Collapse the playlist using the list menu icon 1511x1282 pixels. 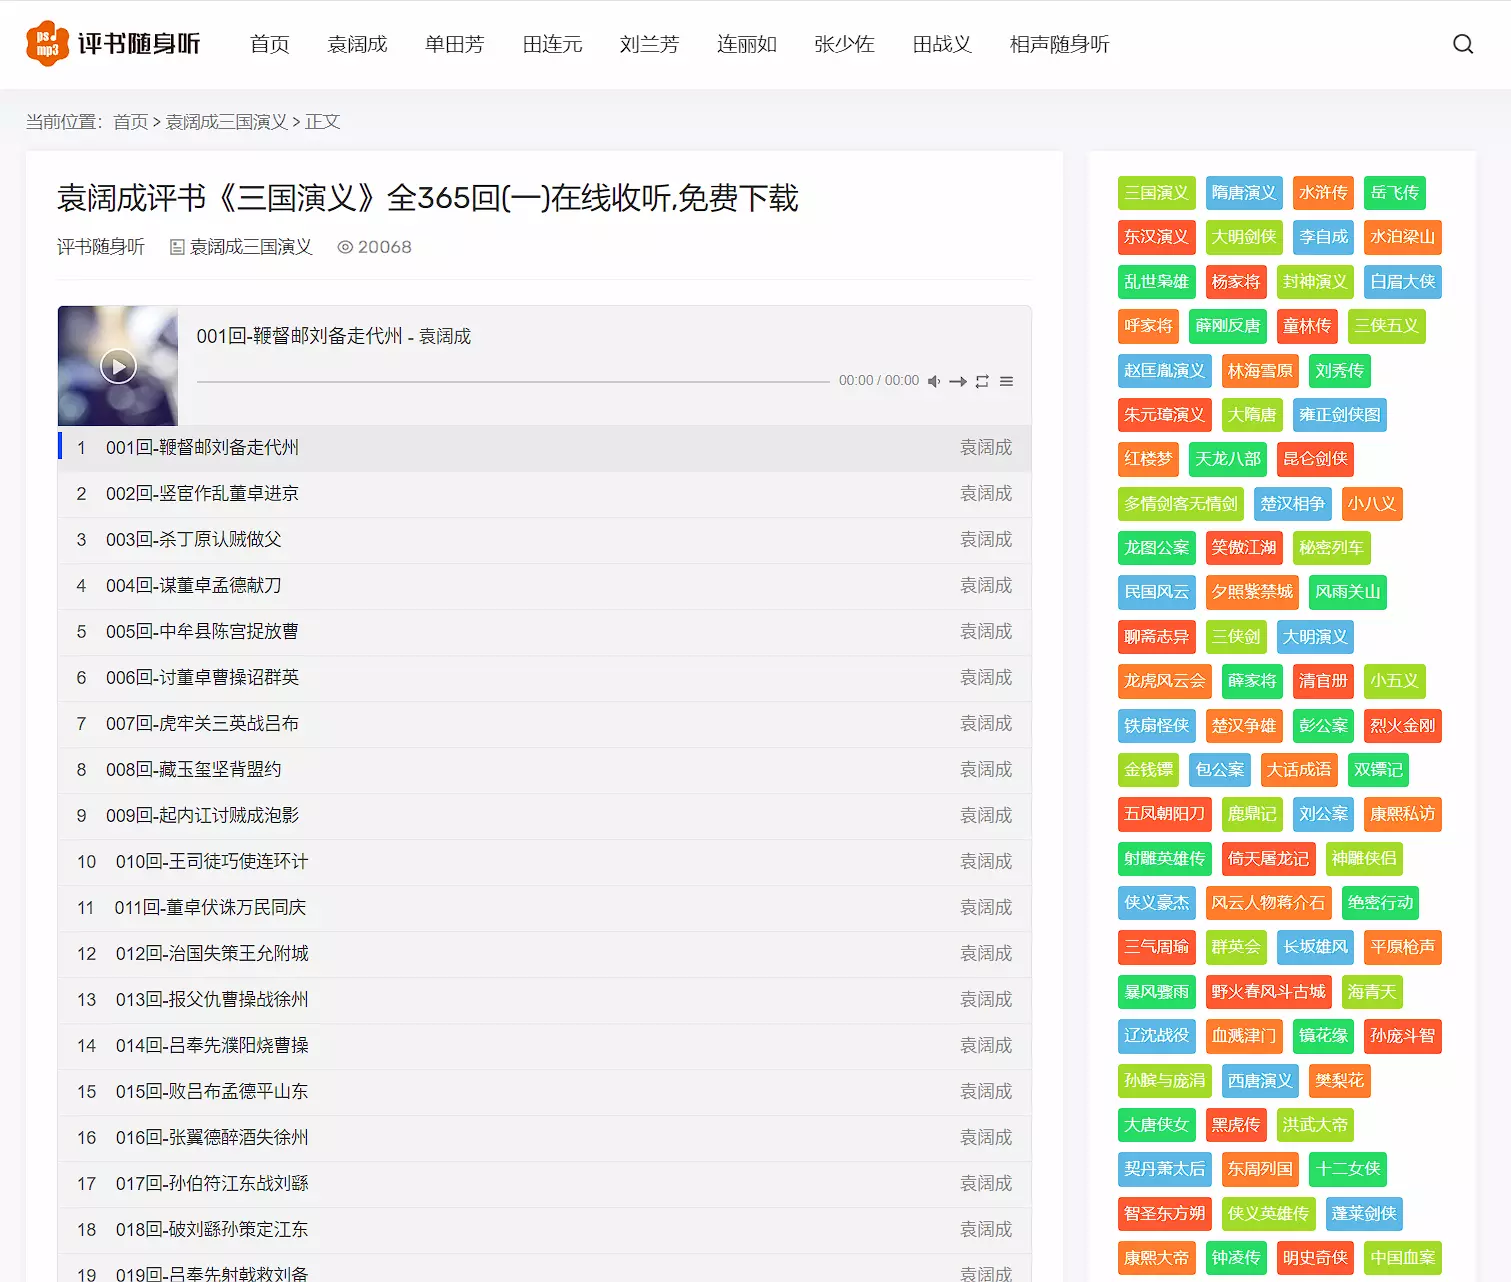(x=1006, y=381)
